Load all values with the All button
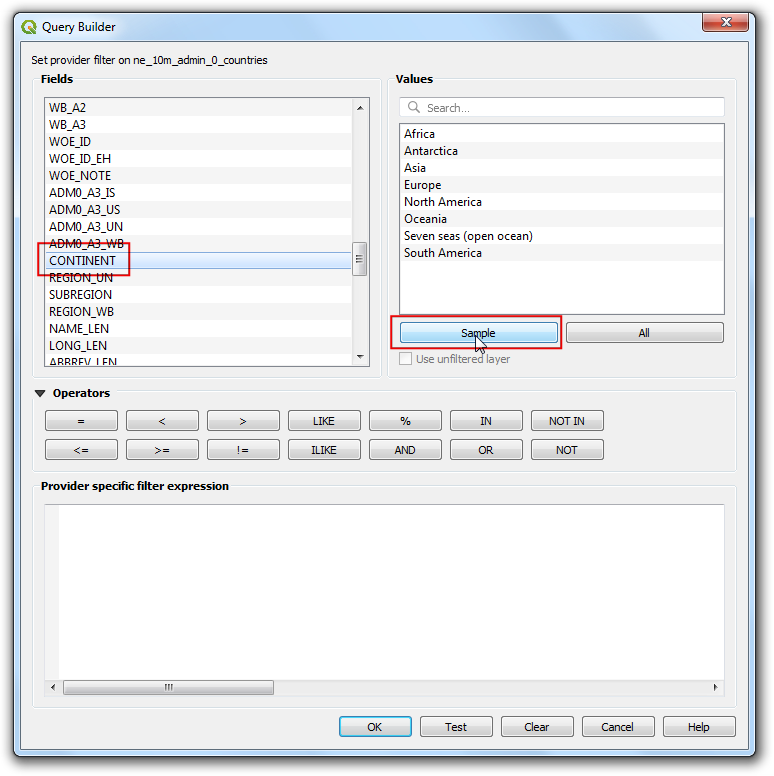774x776 pixels. pos(644,333)
